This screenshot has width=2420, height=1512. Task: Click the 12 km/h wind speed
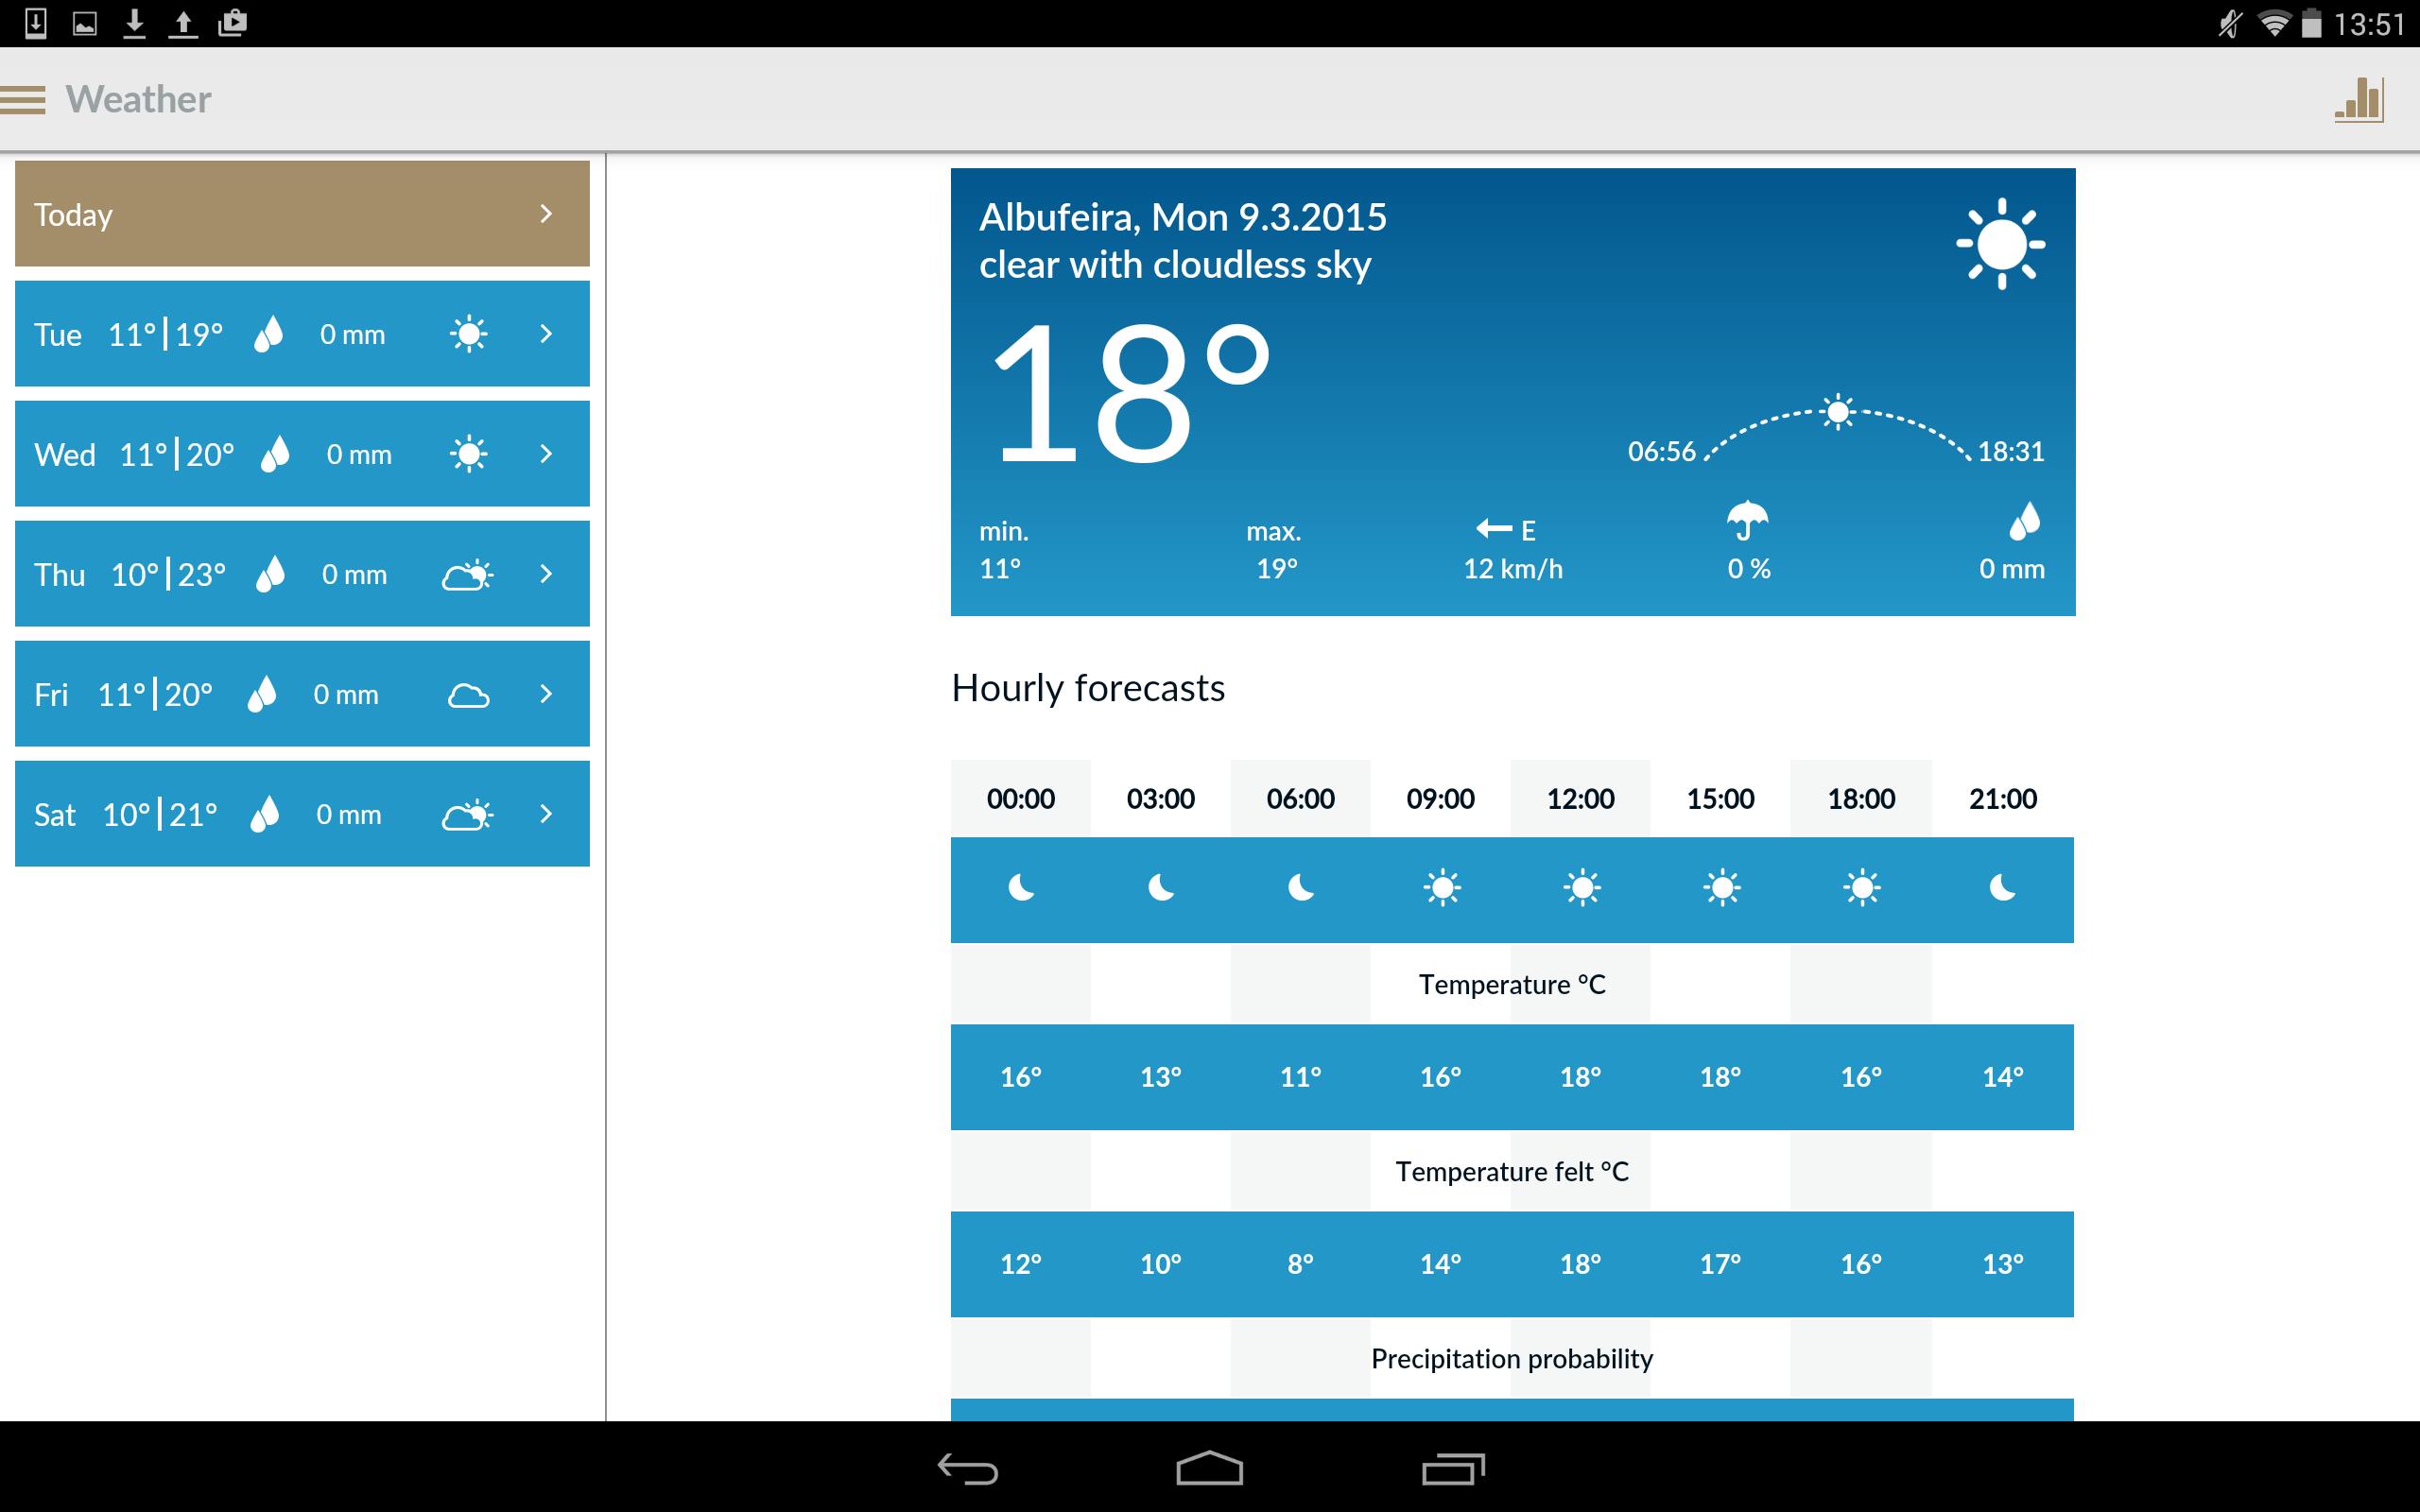pos(1513,569)
